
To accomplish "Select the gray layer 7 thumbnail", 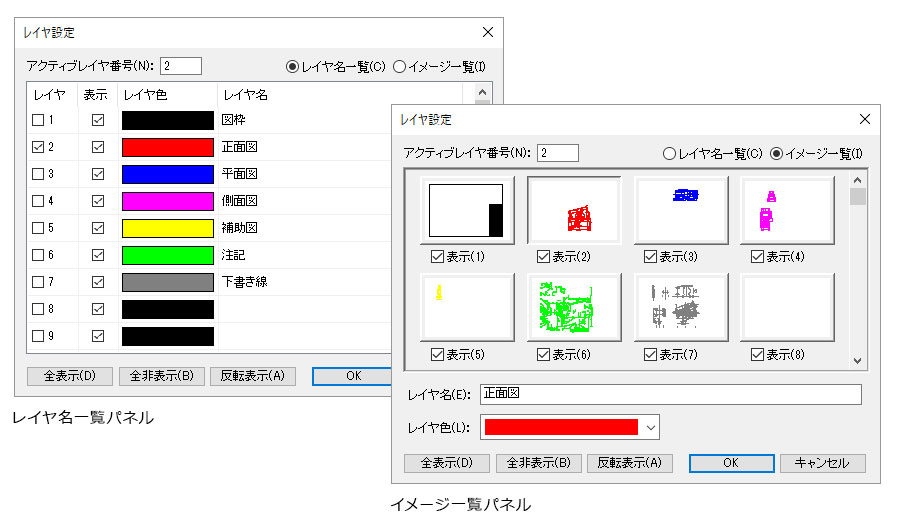I will point(681,308).
